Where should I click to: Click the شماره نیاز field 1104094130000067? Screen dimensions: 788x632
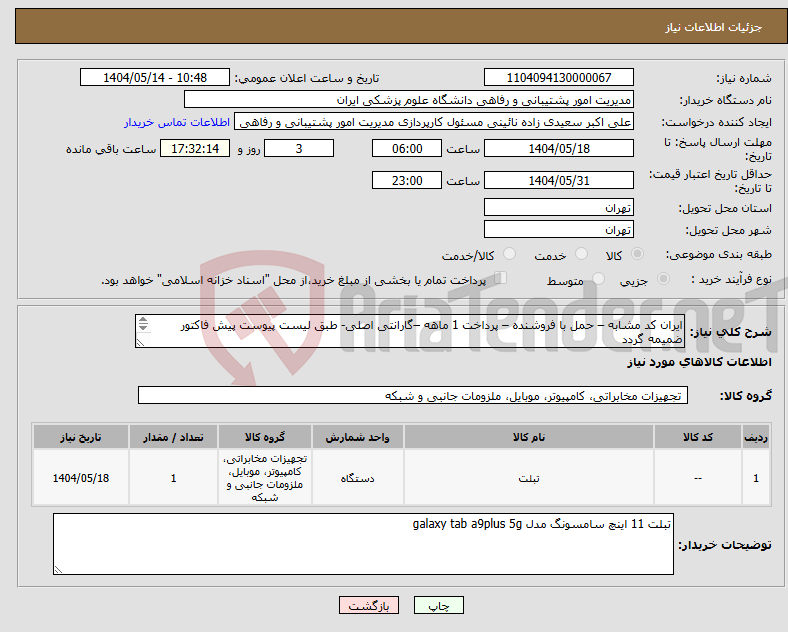(x=559, y=77)
